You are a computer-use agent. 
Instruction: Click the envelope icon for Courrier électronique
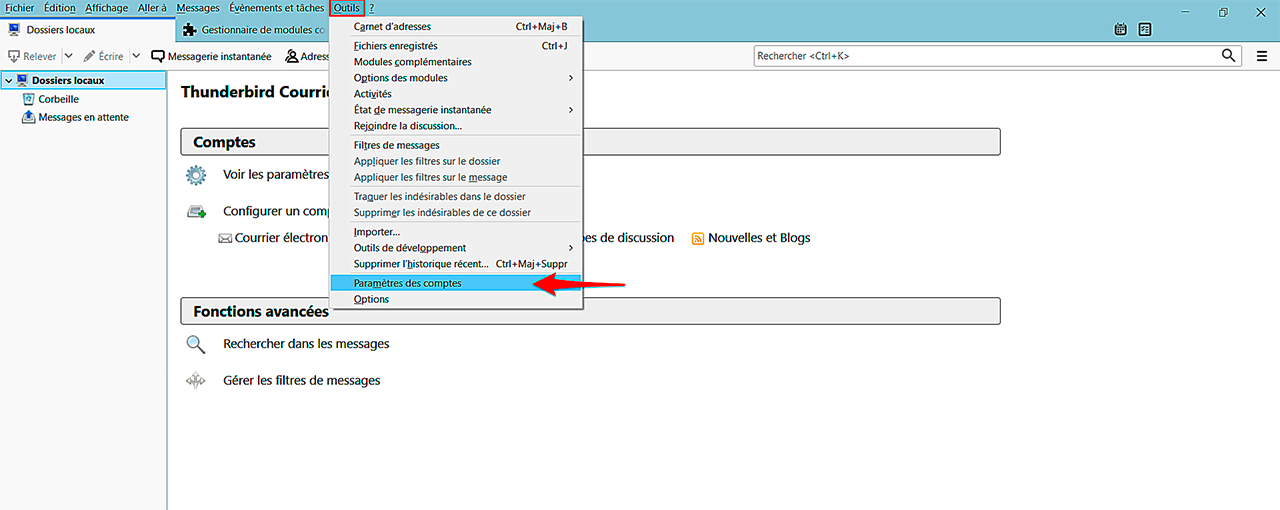pos(225,238)
